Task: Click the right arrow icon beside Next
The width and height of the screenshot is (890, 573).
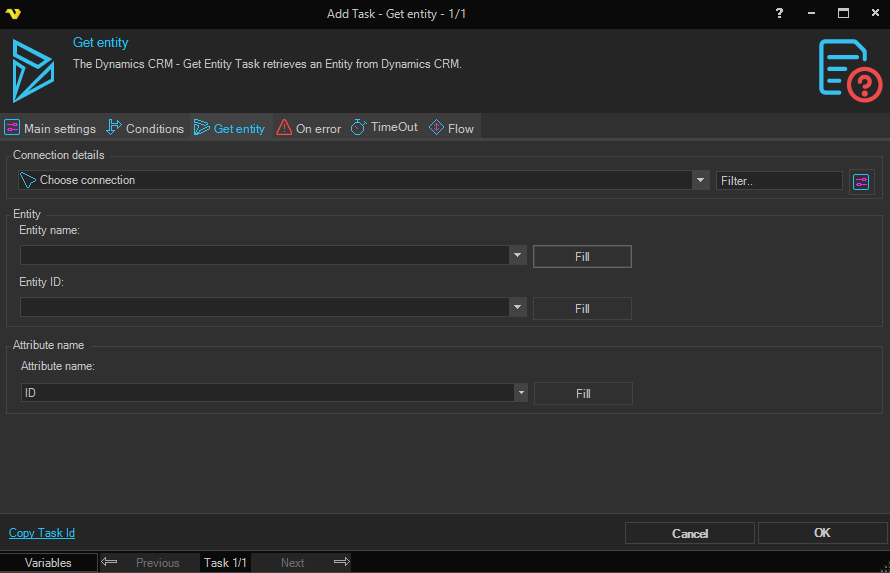Action: click(341, 562)
